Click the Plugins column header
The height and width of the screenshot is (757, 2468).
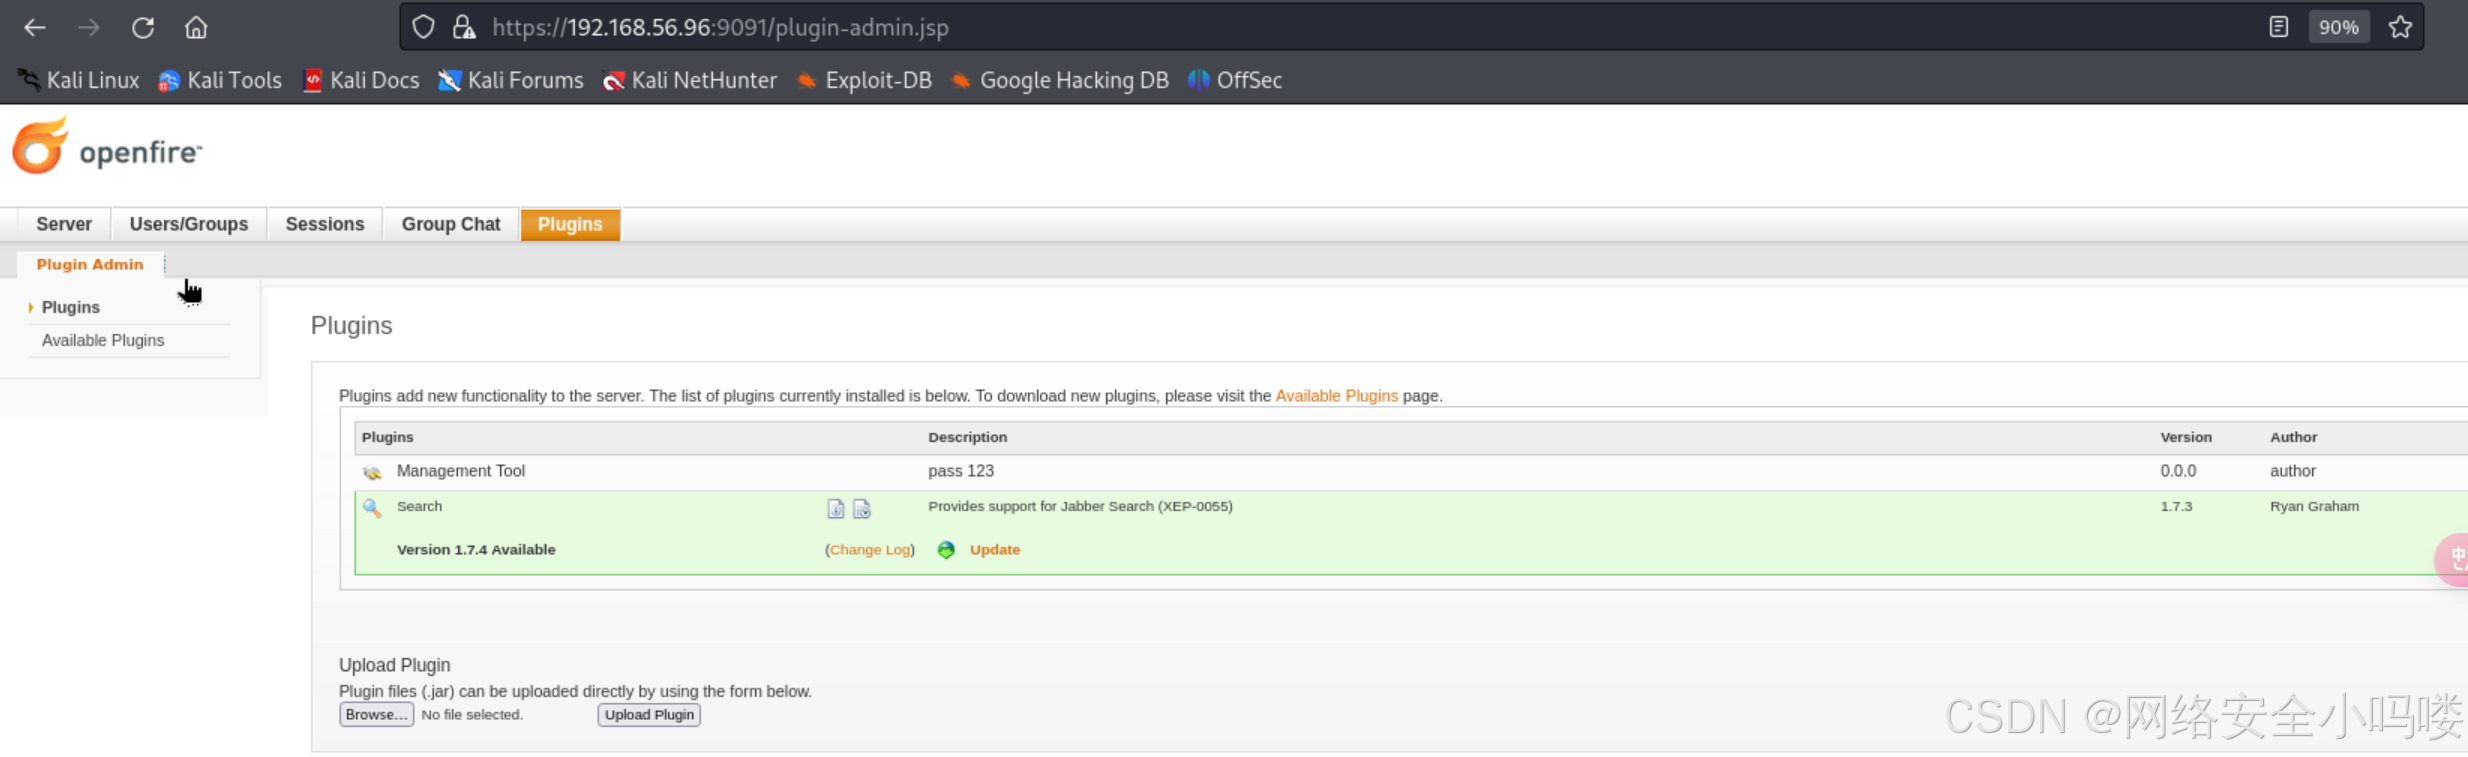(388, 437)
